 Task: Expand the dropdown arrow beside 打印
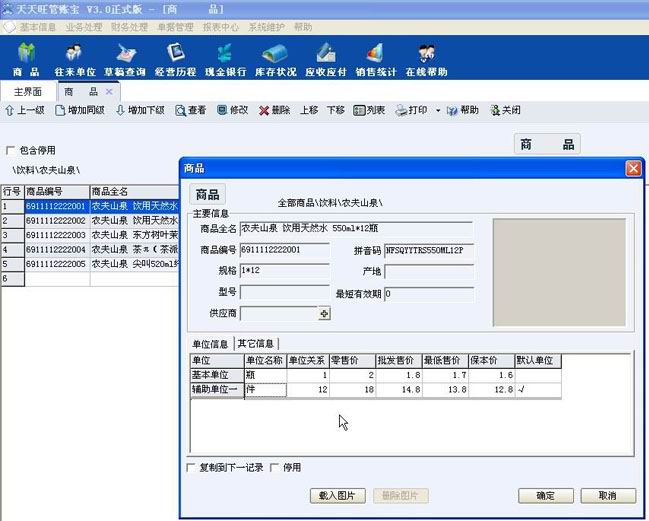(x=438, y=110)
